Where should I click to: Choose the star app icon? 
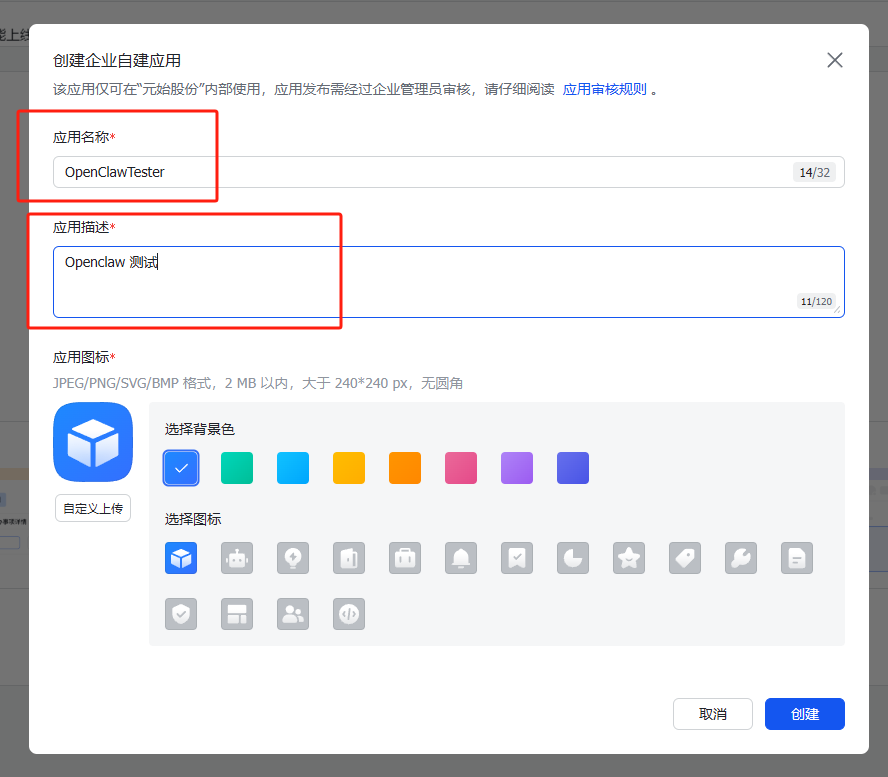click(629, 558)
